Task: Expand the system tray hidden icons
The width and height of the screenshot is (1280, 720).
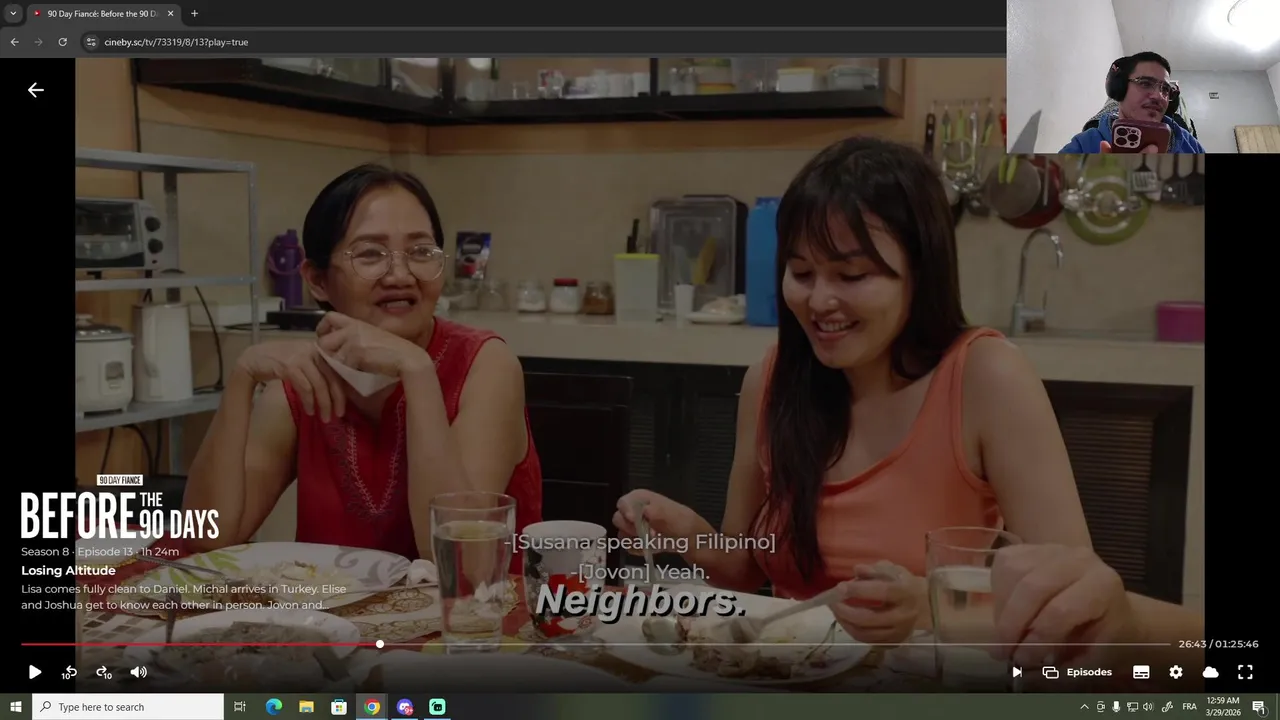Action: coord(1085,707)
